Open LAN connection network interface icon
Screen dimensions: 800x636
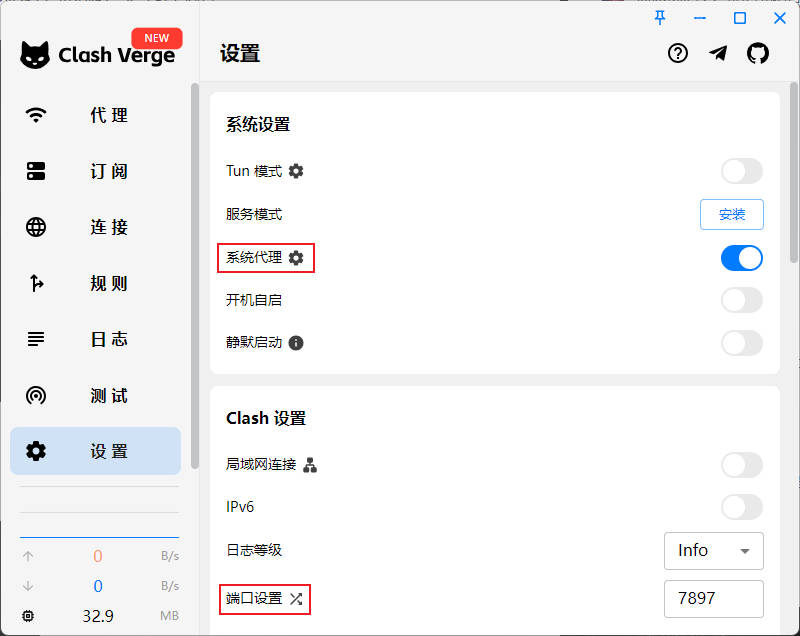pyautogui.click(x=310, y=465)
